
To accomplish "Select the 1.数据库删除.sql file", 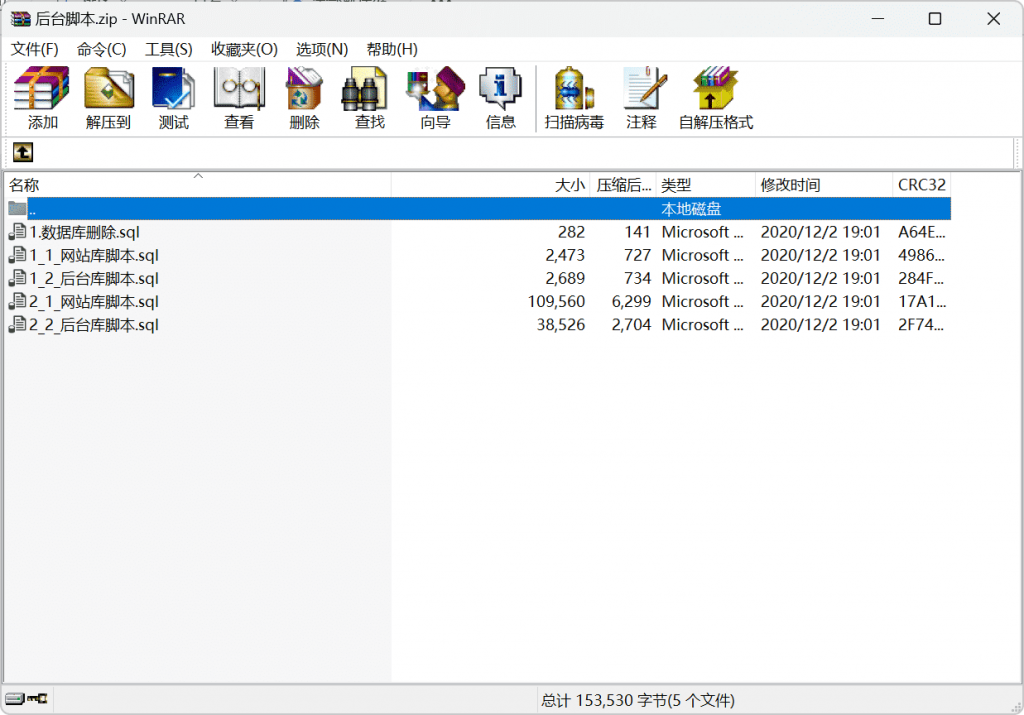I will pos(84,232).
